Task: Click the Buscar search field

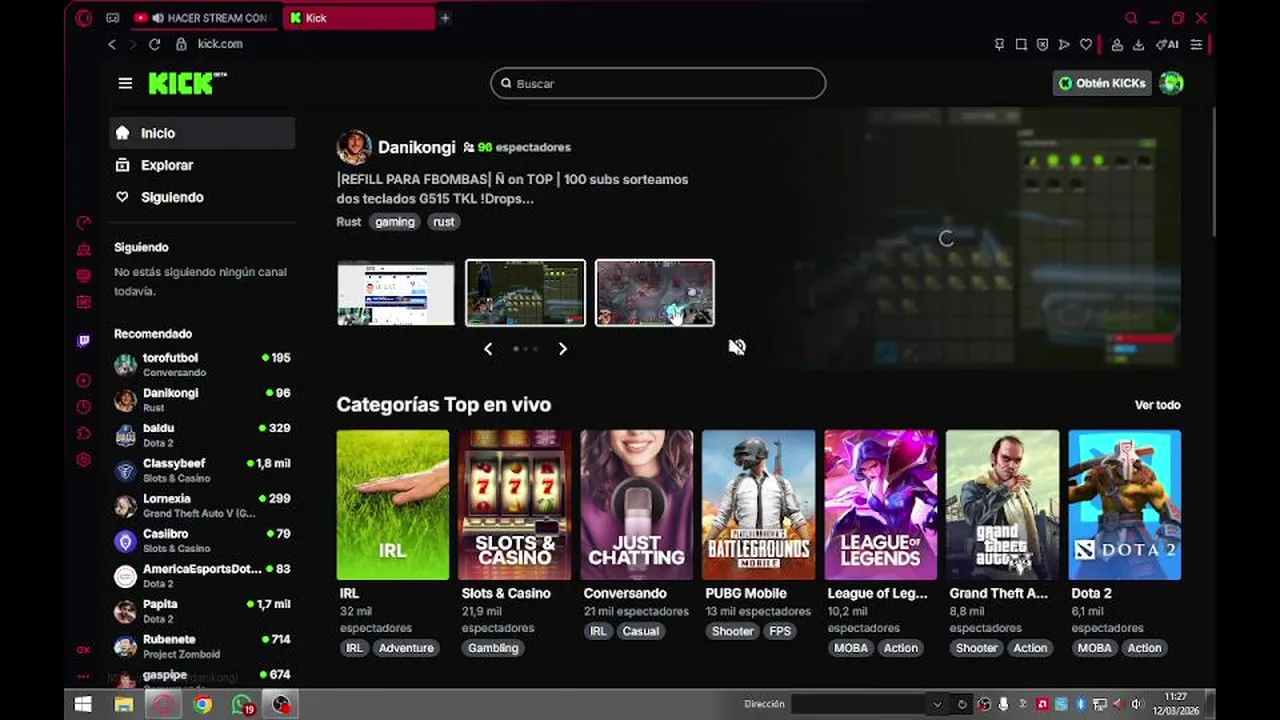Action: pyautogui.click(x=658, y=83)
